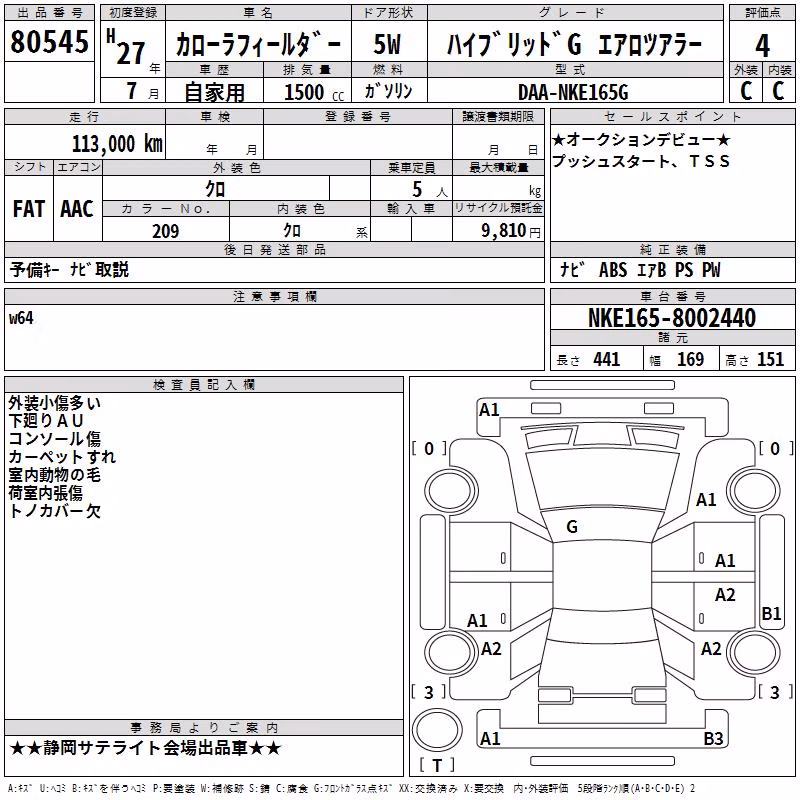Click inspector note 外装小傷多い

(55, 403)
